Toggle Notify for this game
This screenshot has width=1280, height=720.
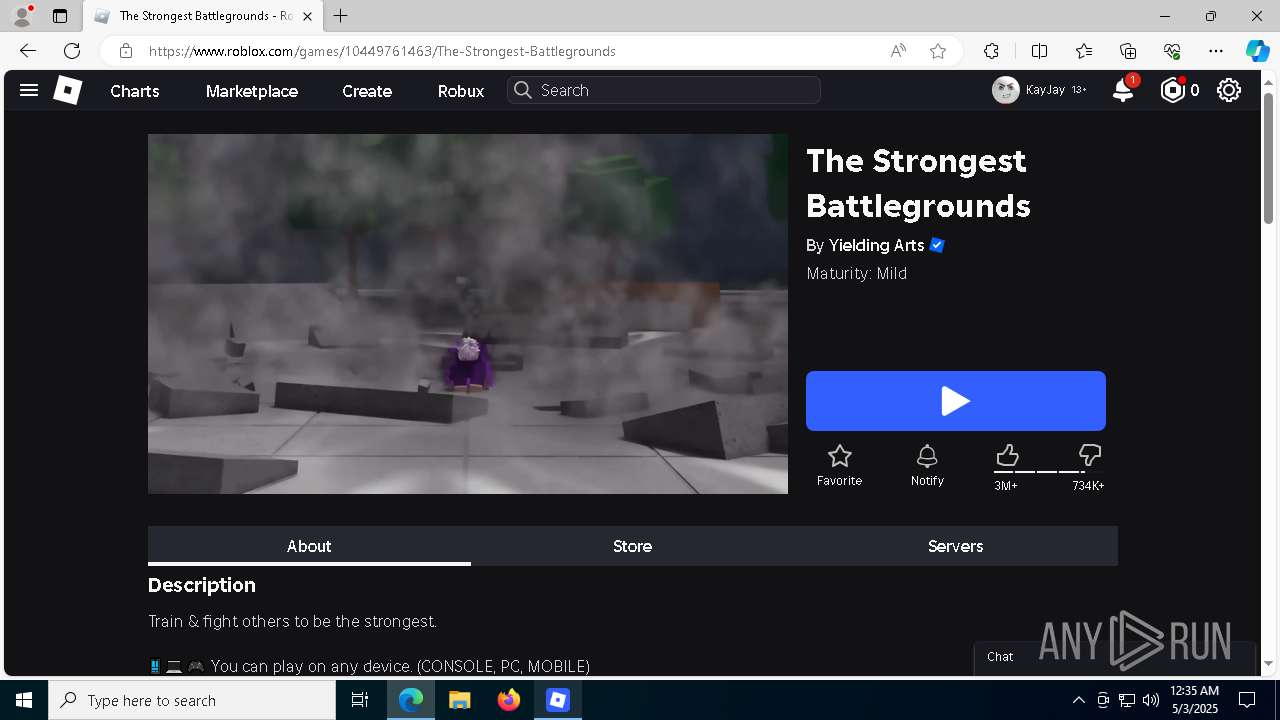pos(927,466)
